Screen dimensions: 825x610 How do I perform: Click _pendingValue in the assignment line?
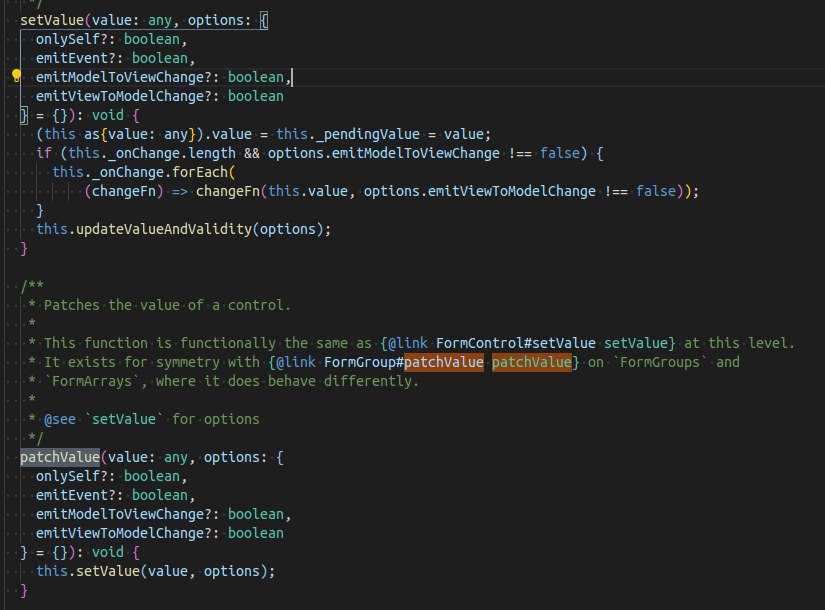pyautogui.click(x=368, y=134)
